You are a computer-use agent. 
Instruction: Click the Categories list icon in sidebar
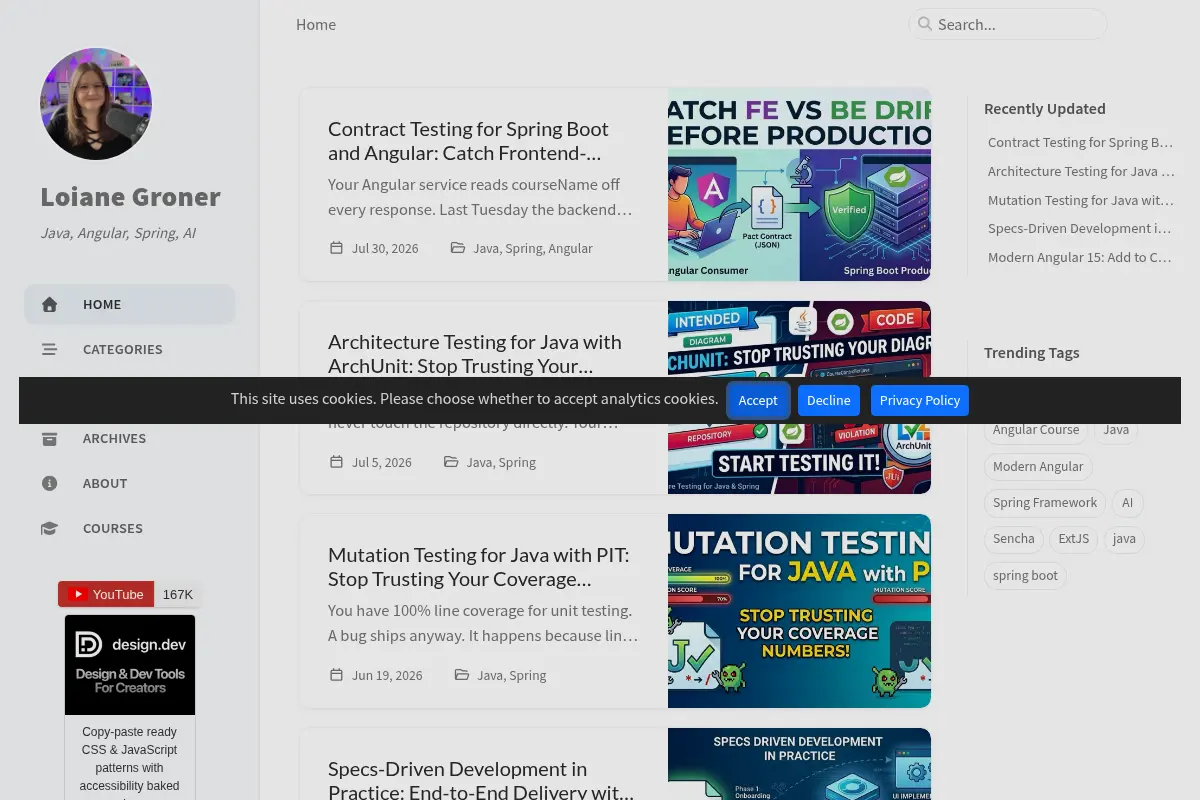(49, 350)
